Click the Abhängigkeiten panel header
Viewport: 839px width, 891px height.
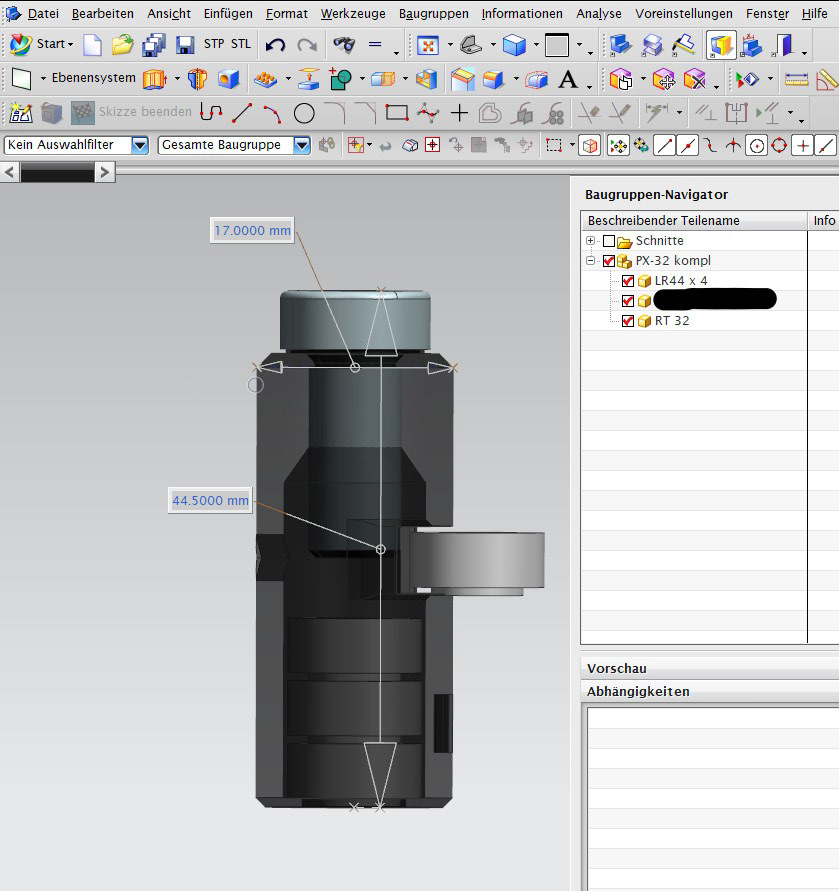(709, 692)
